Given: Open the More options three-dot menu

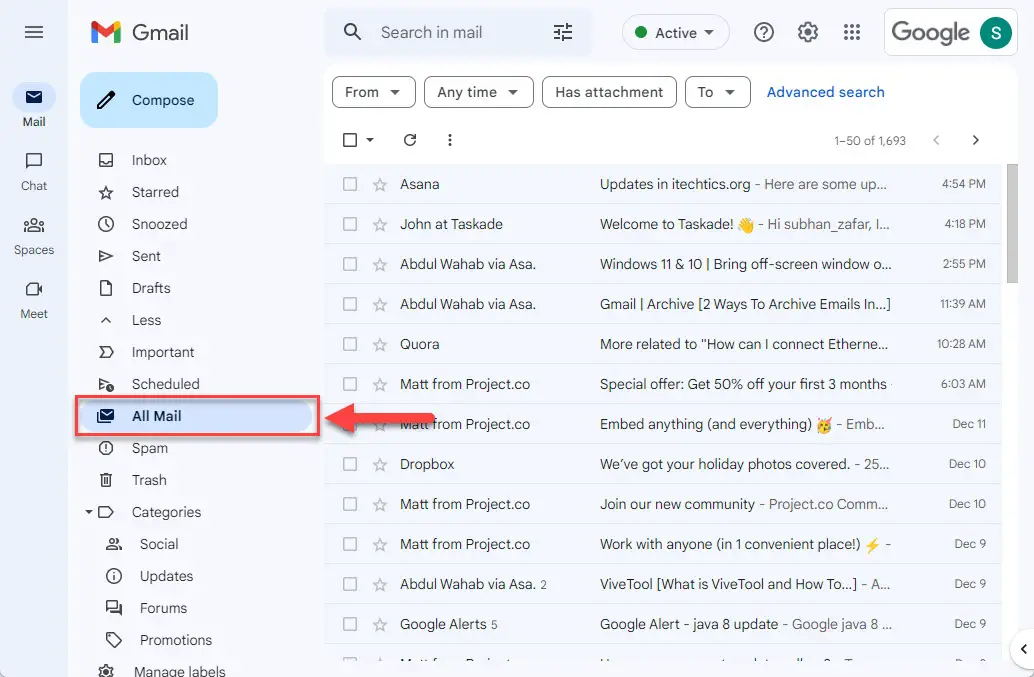Looking at the screenshot, I should tap(450, 140).
